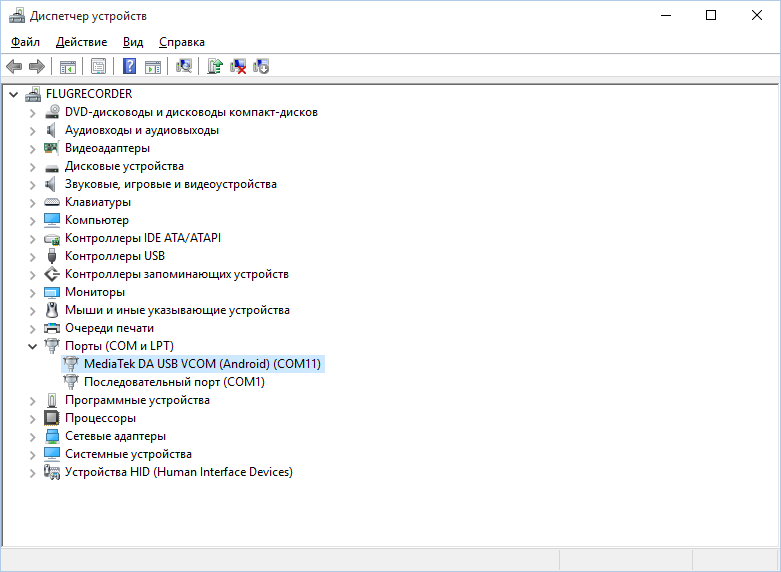Toggle the console tree pane toolbar icon
The image size is (781, 572).
(68, 67)
